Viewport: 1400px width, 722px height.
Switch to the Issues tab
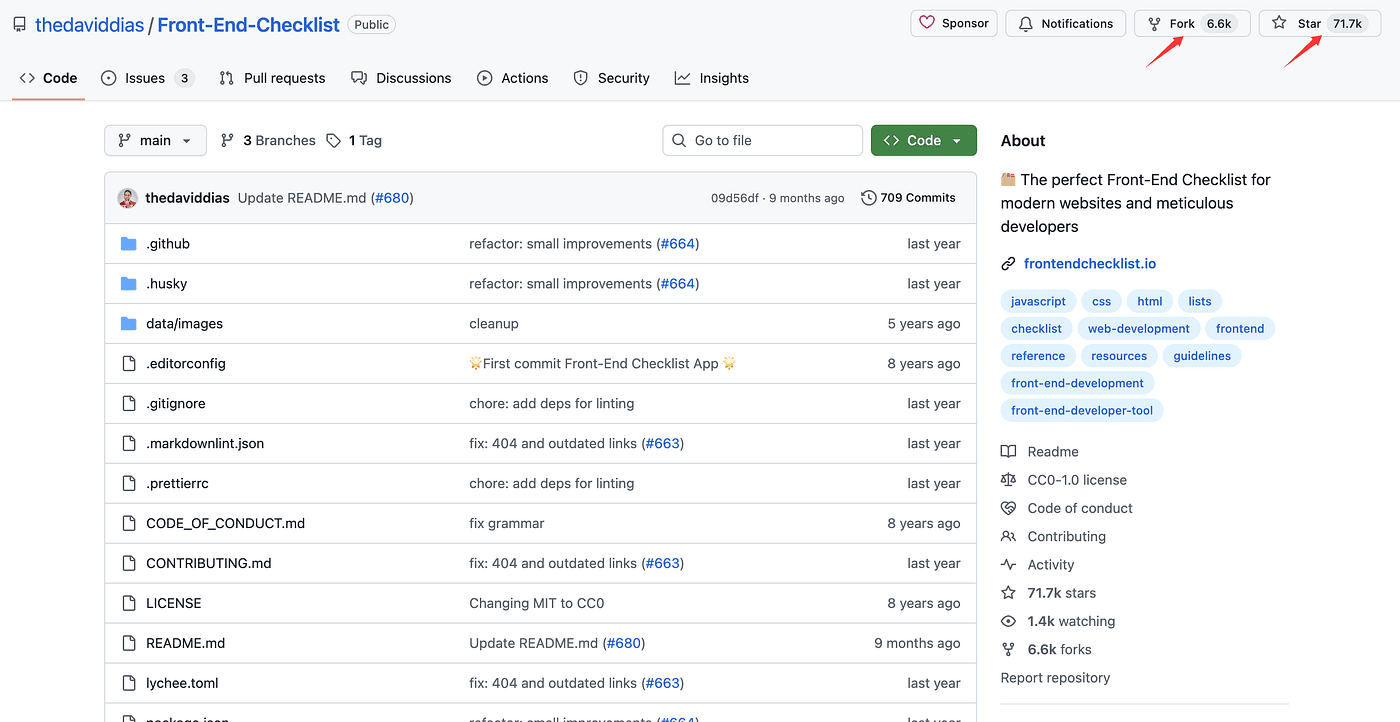coord(145,78)
